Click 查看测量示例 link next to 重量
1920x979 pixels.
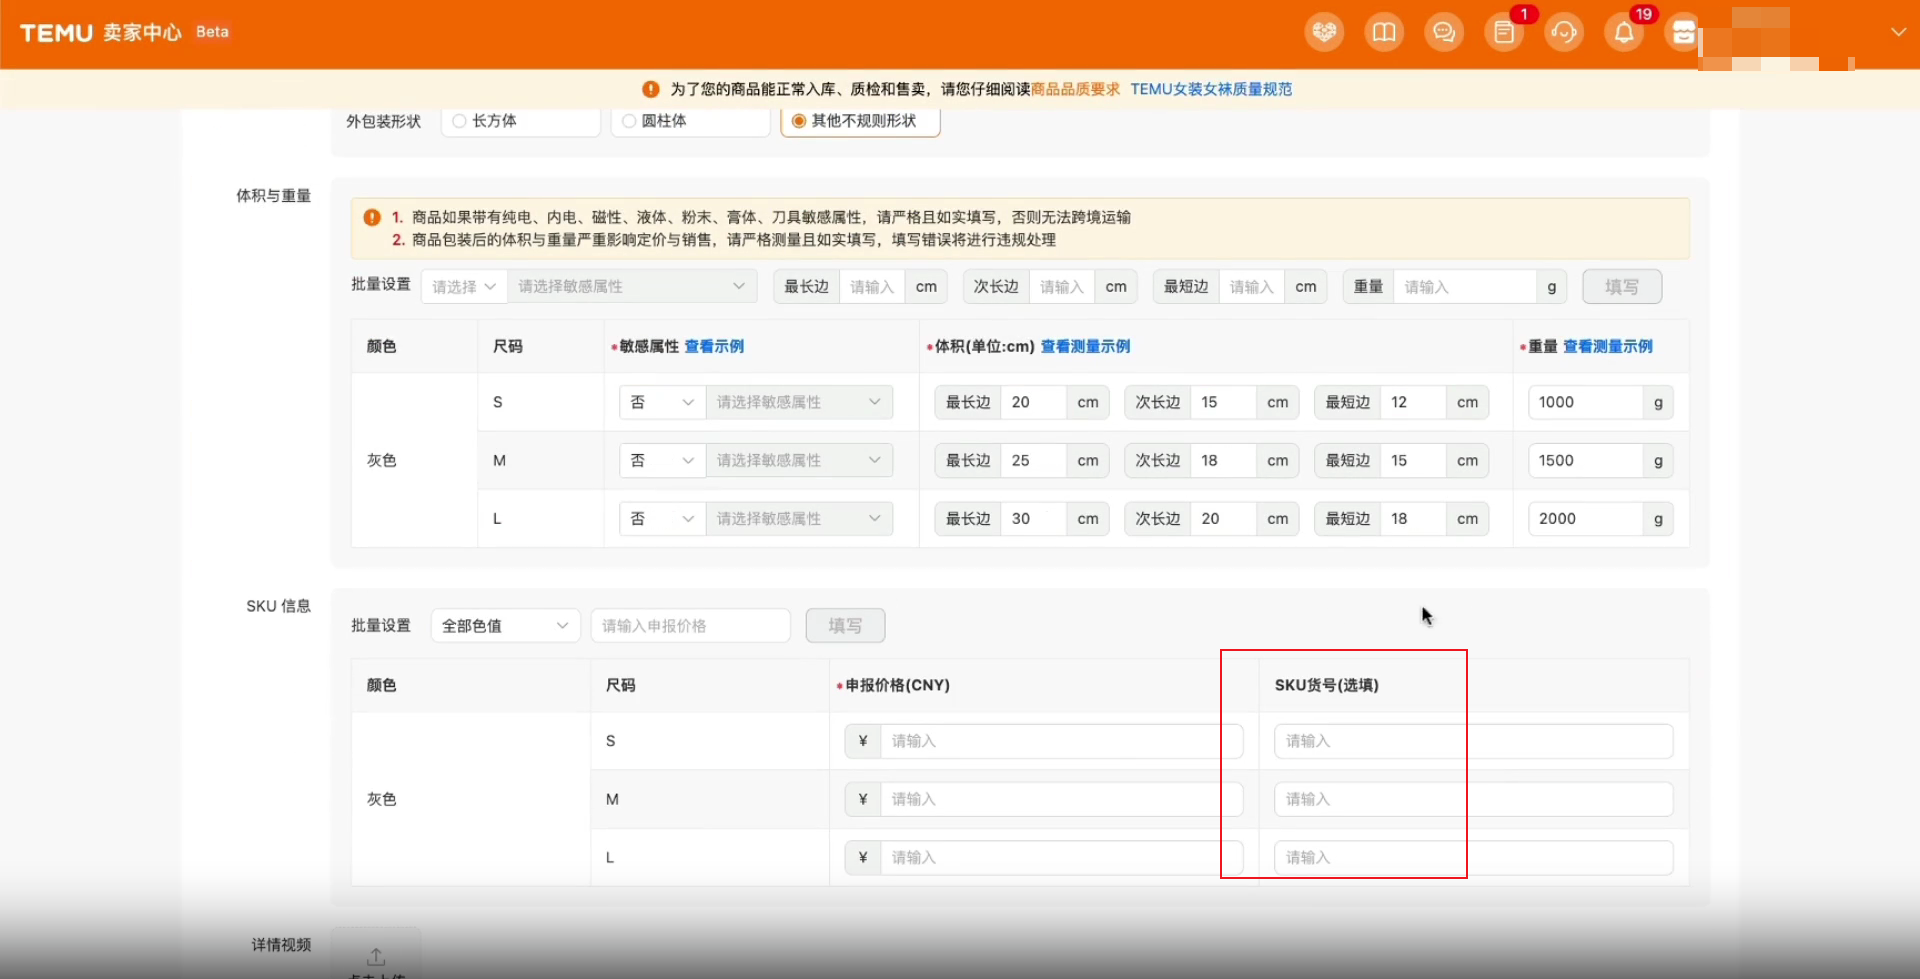pyautogui.click(x=1607, y=346)
